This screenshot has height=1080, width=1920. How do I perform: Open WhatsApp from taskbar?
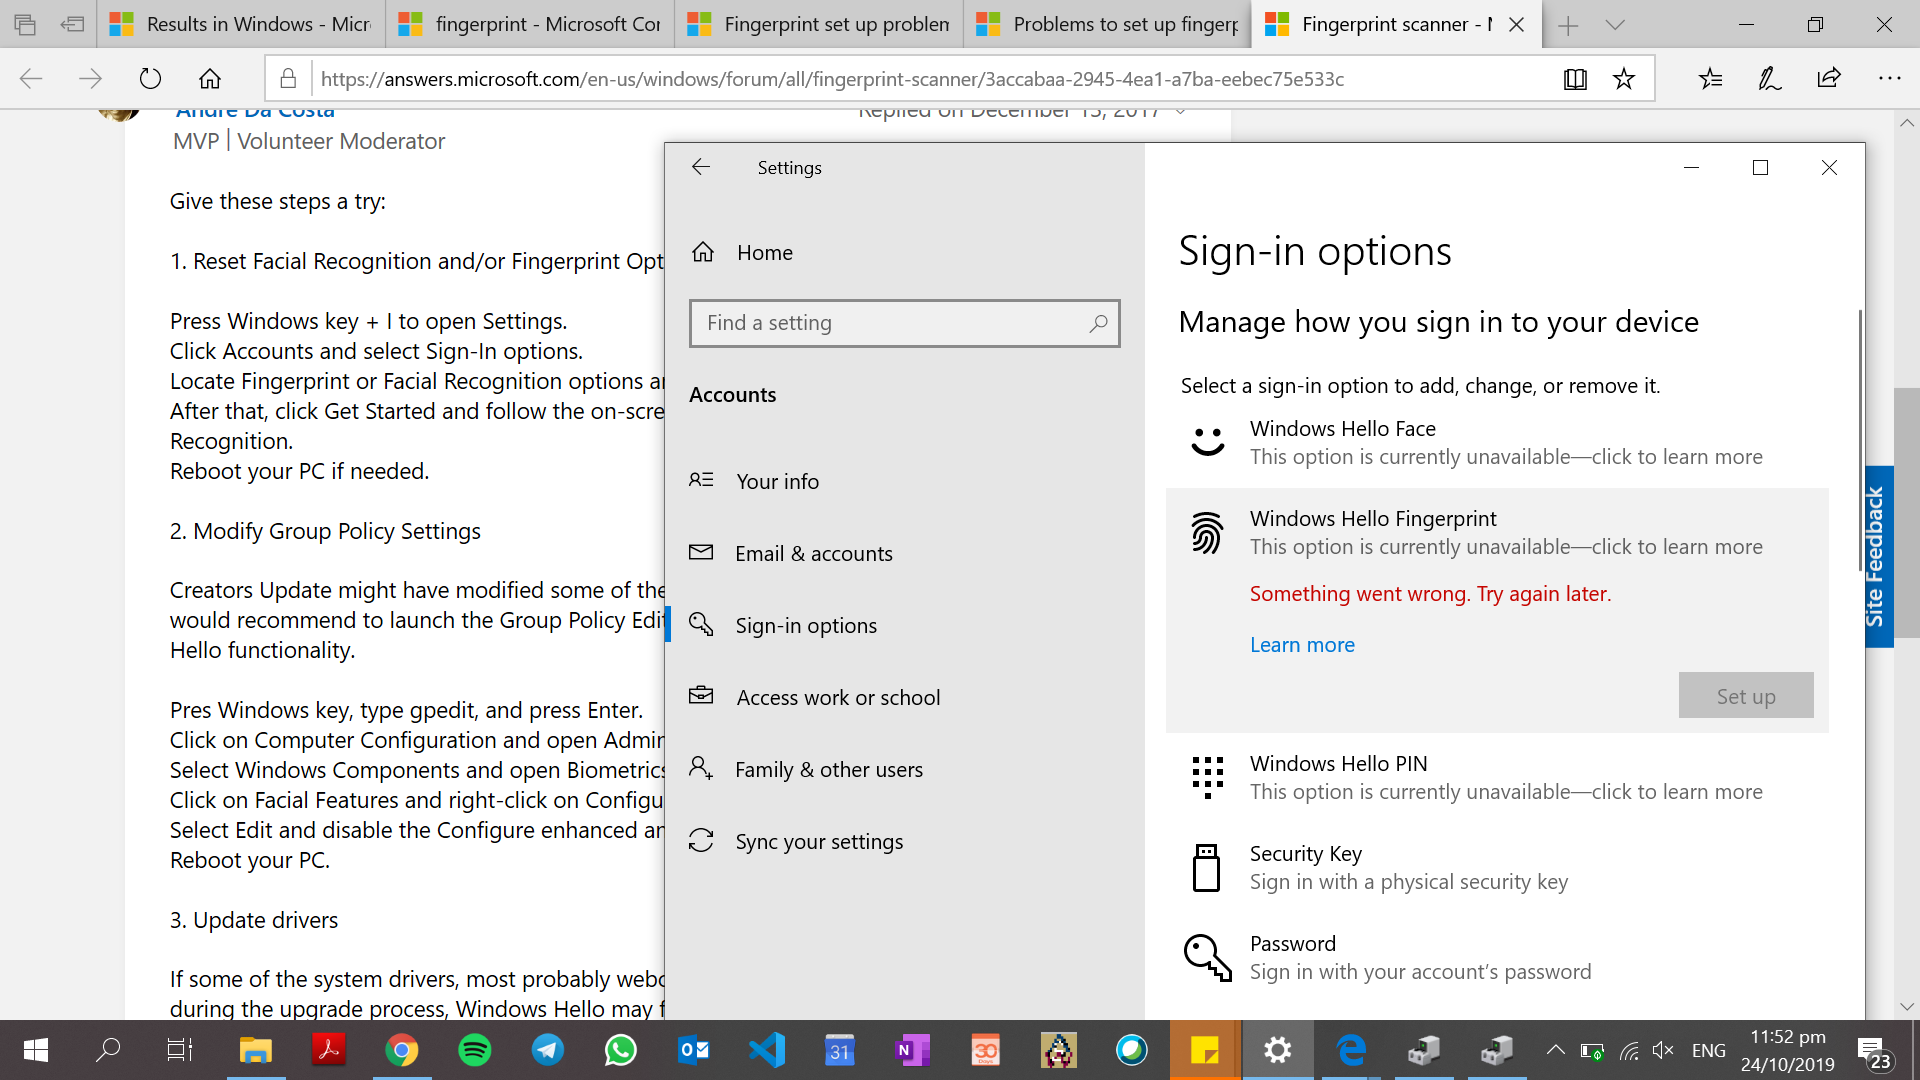(621, 1050)
